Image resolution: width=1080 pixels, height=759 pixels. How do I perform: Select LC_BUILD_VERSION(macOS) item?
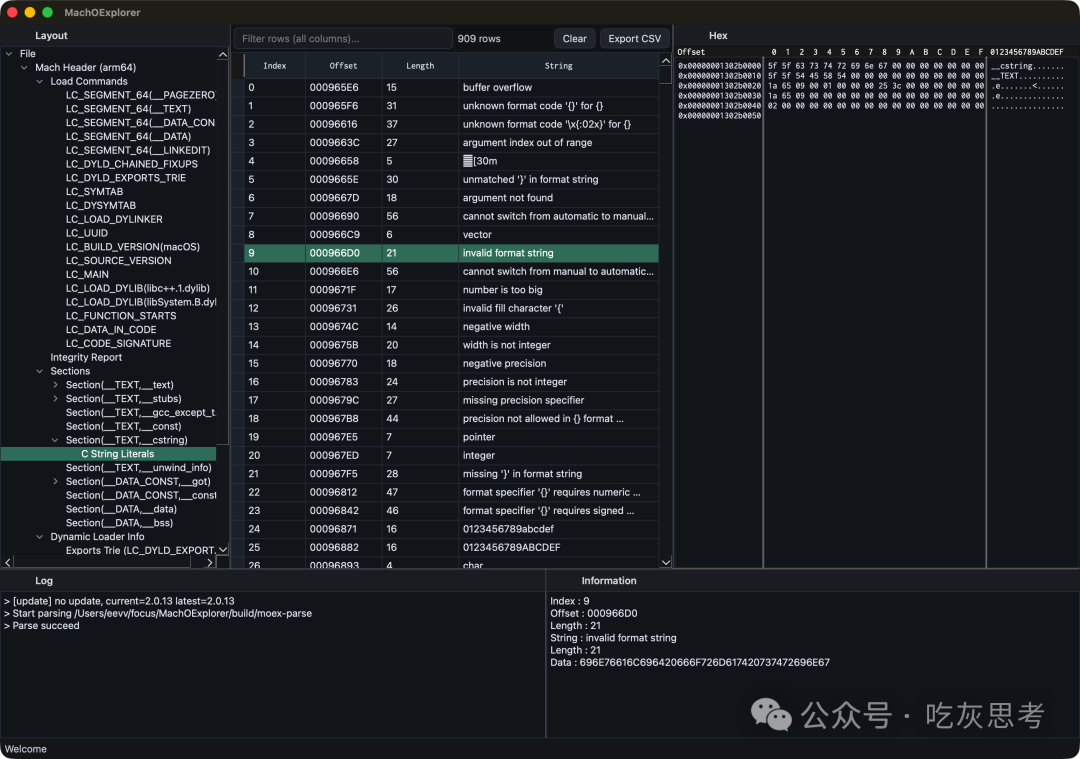click(x=133, y=247)
